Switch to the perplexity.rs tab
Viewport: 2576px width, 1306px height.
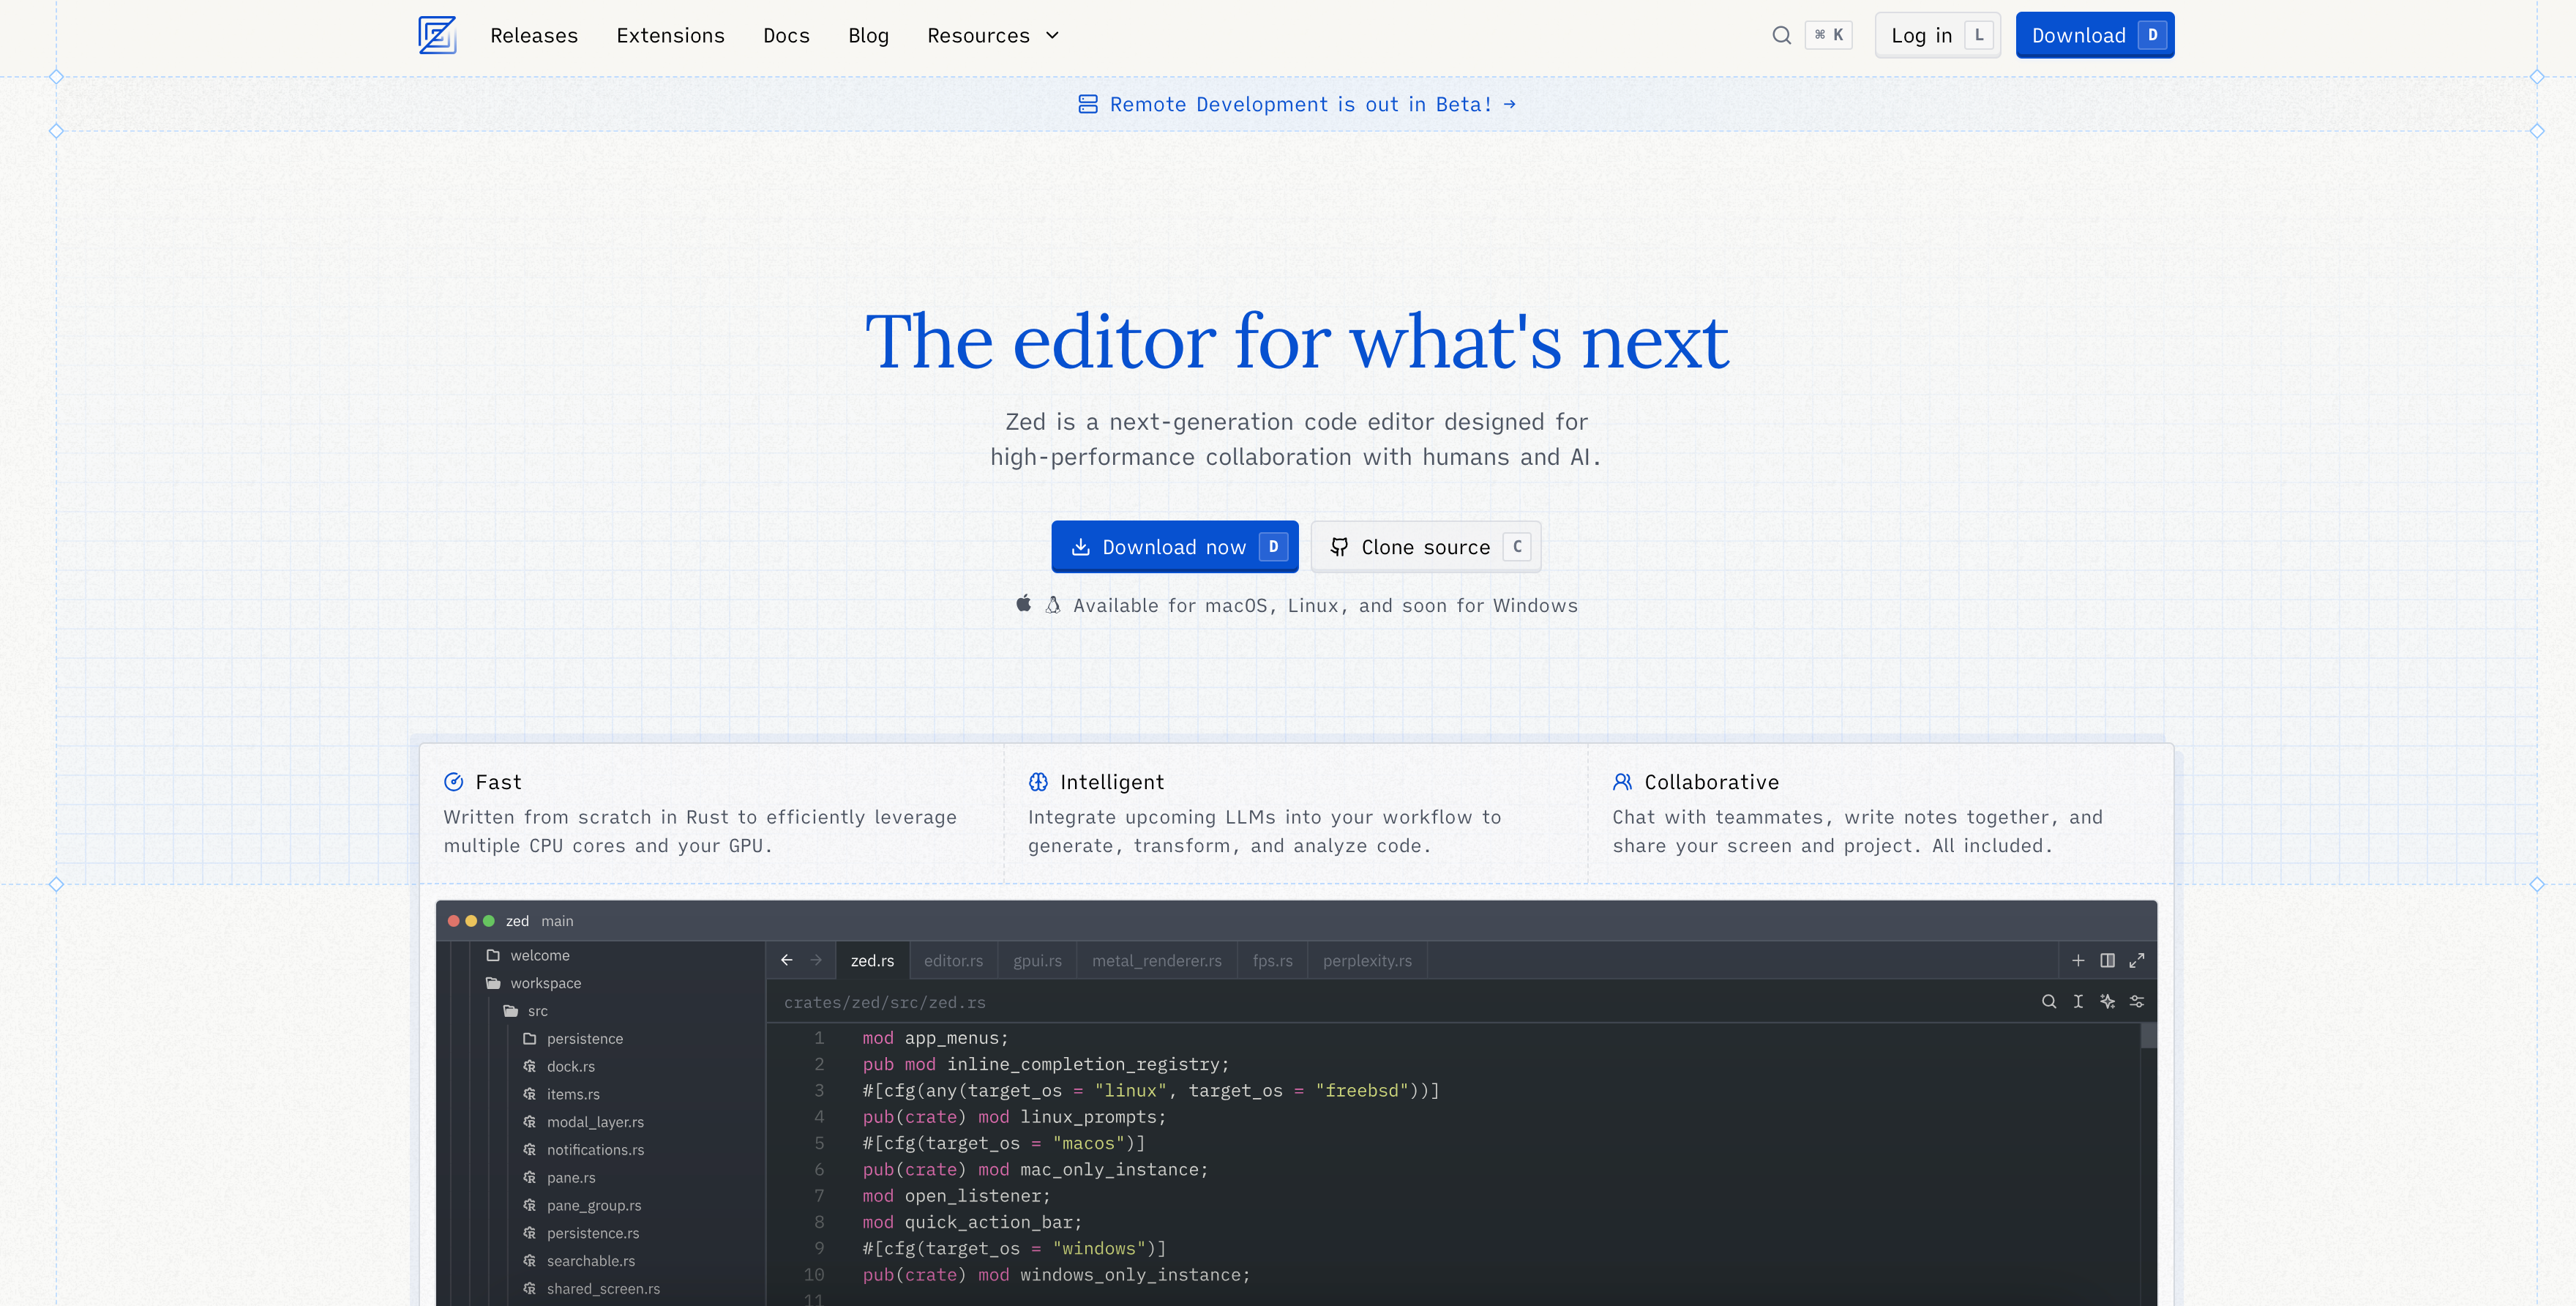click(x=1367, y=960)
